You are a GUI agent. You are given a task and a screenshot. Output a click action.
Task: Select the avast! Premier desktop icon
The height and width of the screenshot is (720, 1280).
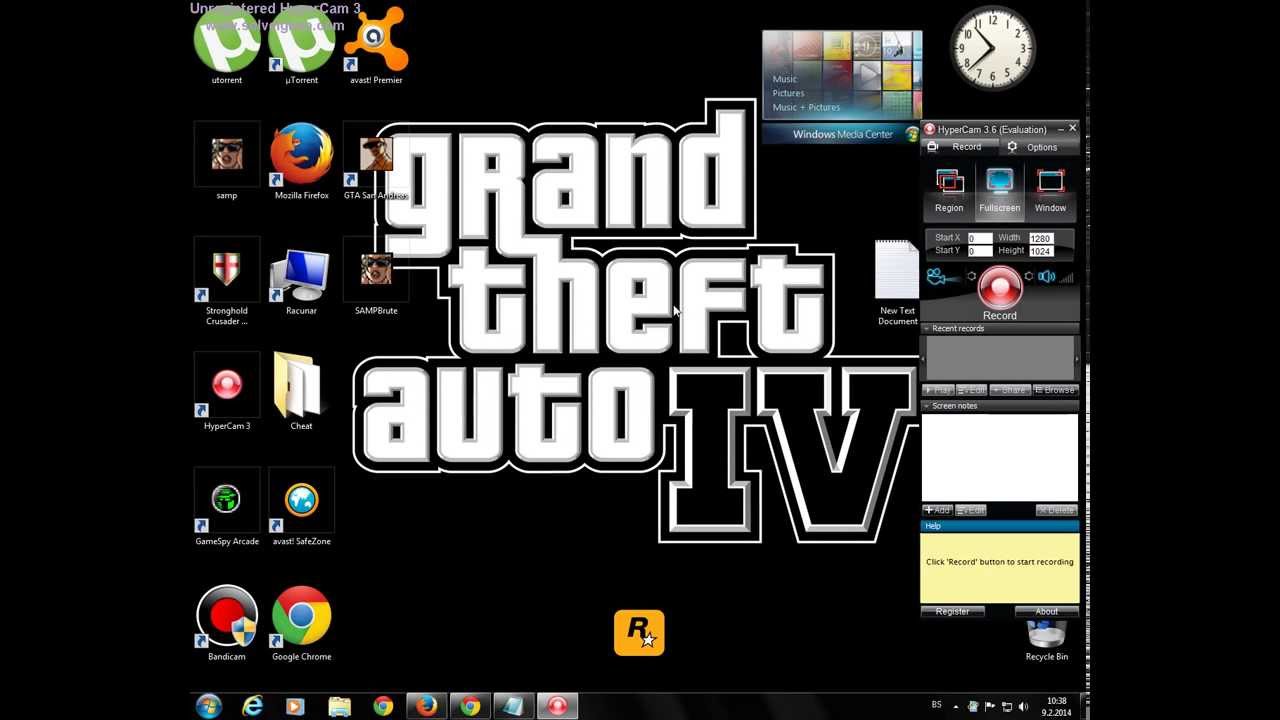tap(376, 45)
